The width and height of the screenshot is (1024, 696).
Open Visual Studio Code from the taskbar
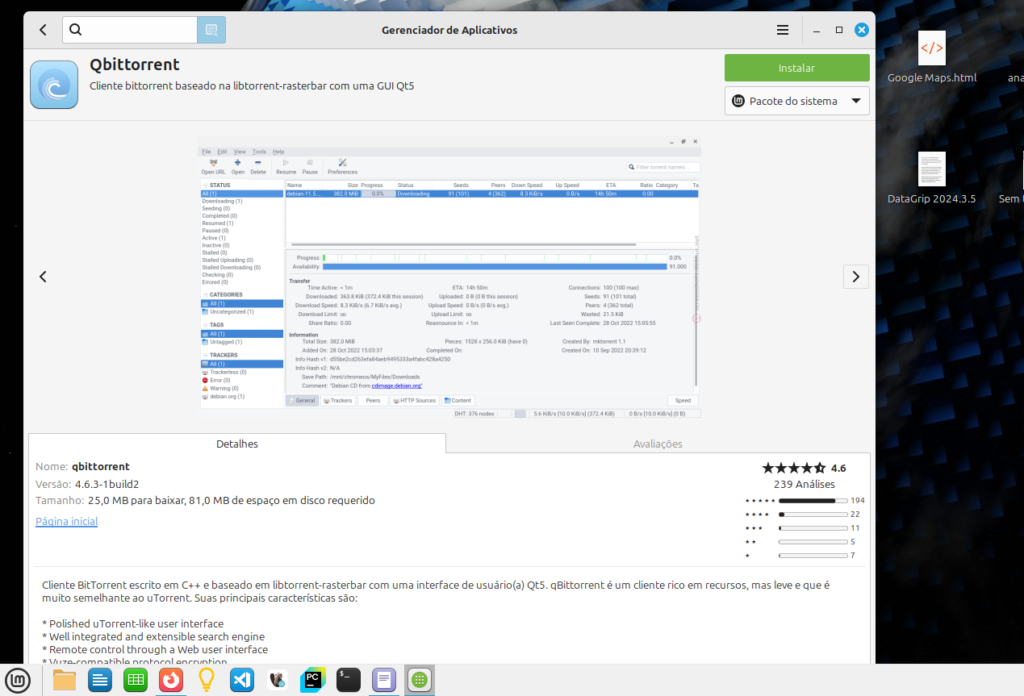tap(241, 680)
